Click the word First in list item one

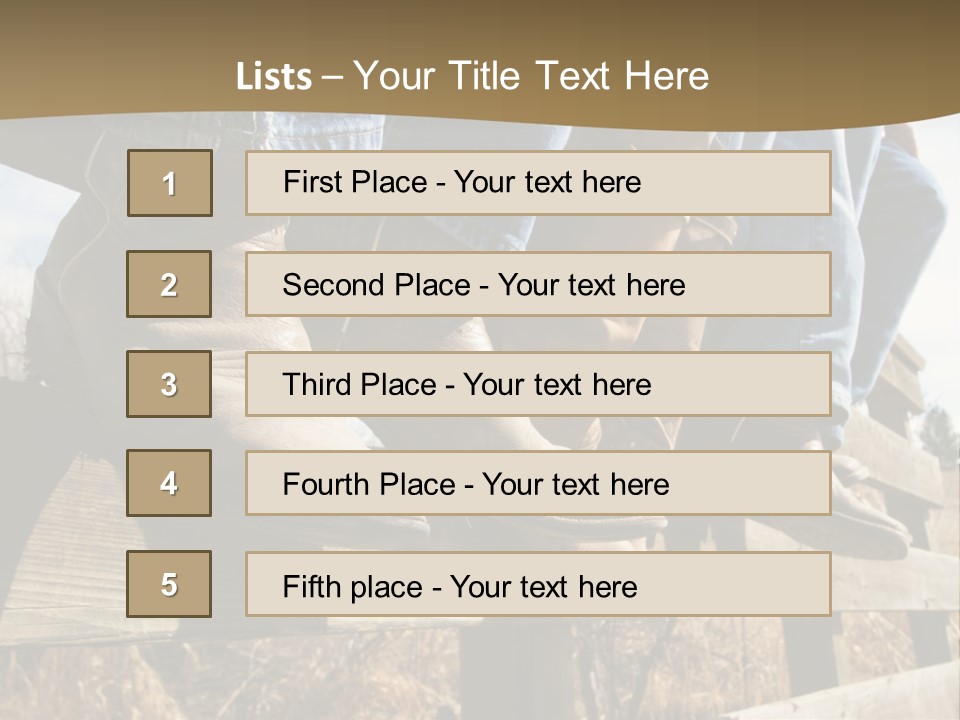pyautogui.click(x=312, y=182)
